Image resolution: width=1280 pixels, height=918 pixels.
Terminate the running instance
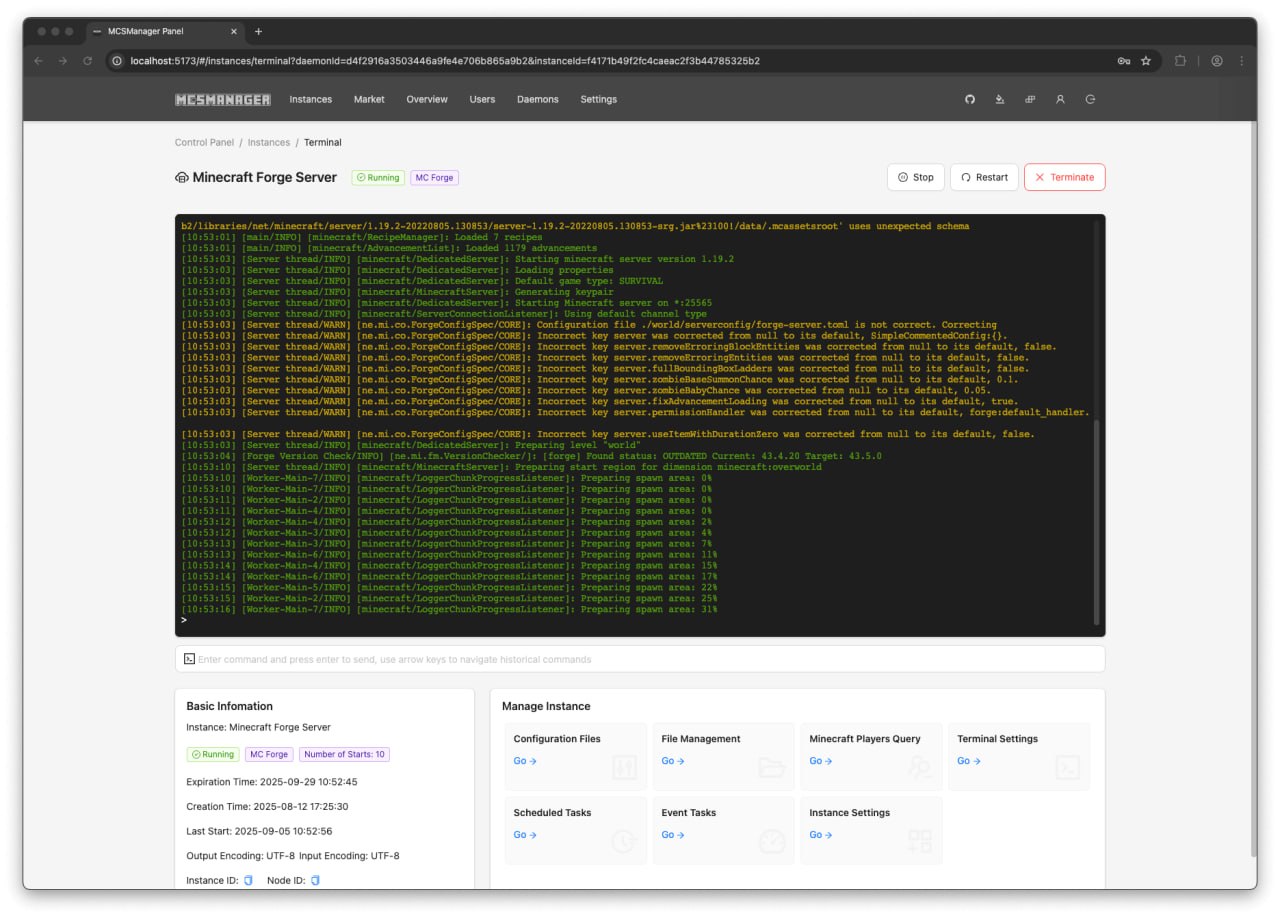1064,177
